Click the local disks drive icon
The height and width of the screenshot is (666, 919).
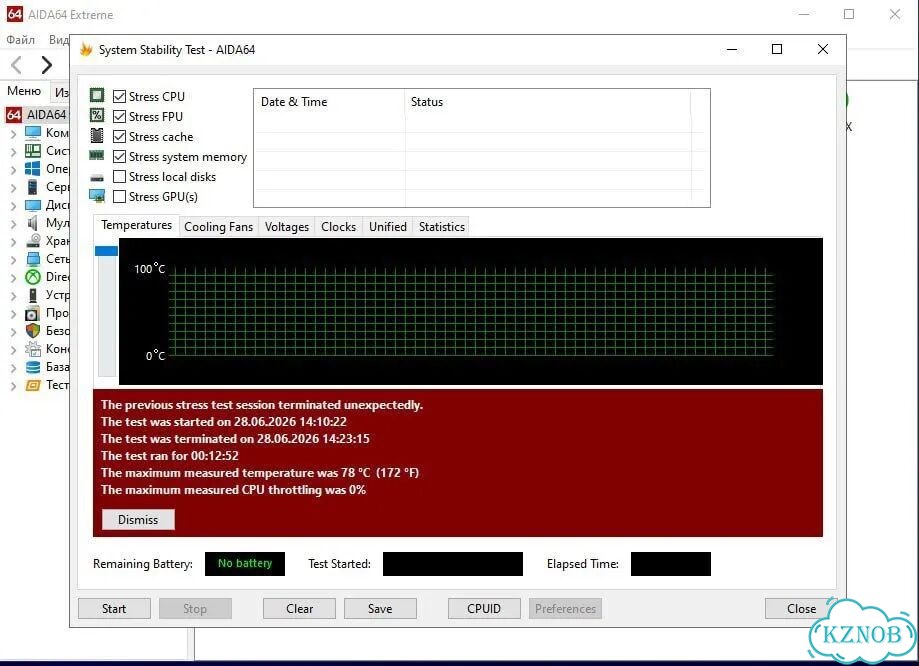(97, 177)
